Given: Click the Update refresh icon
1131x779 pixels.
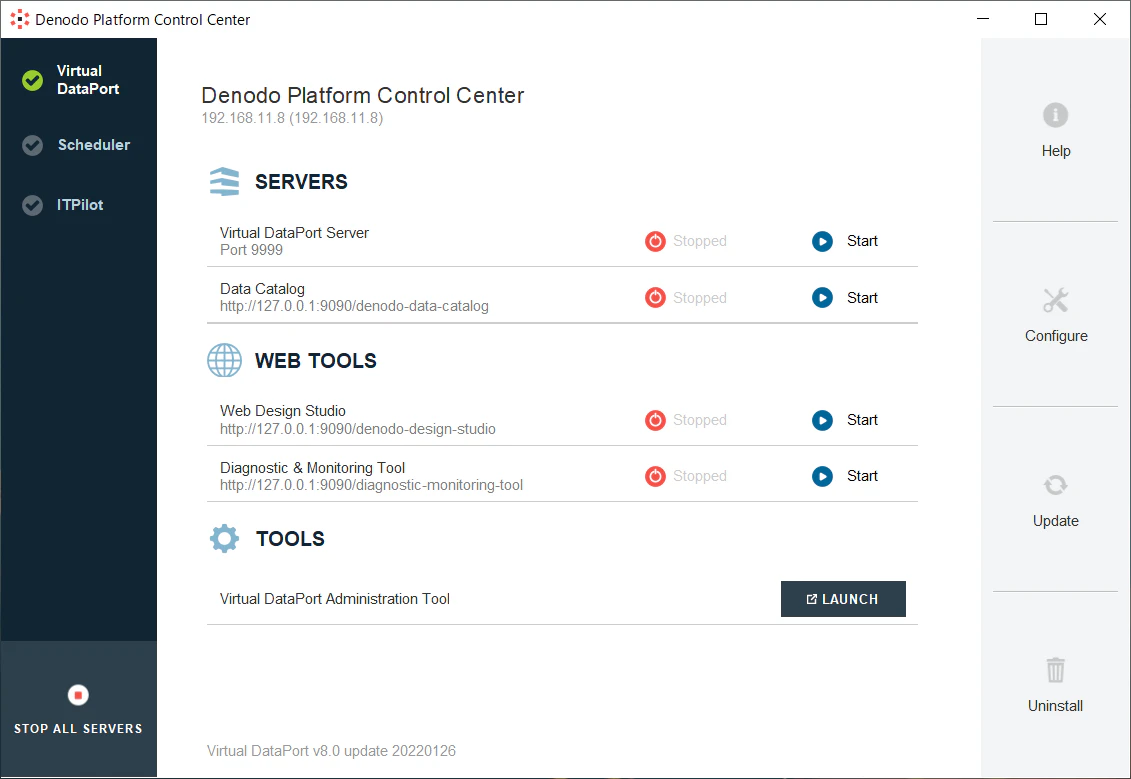Looking at the screenshot, I should tap(1055, 485).
